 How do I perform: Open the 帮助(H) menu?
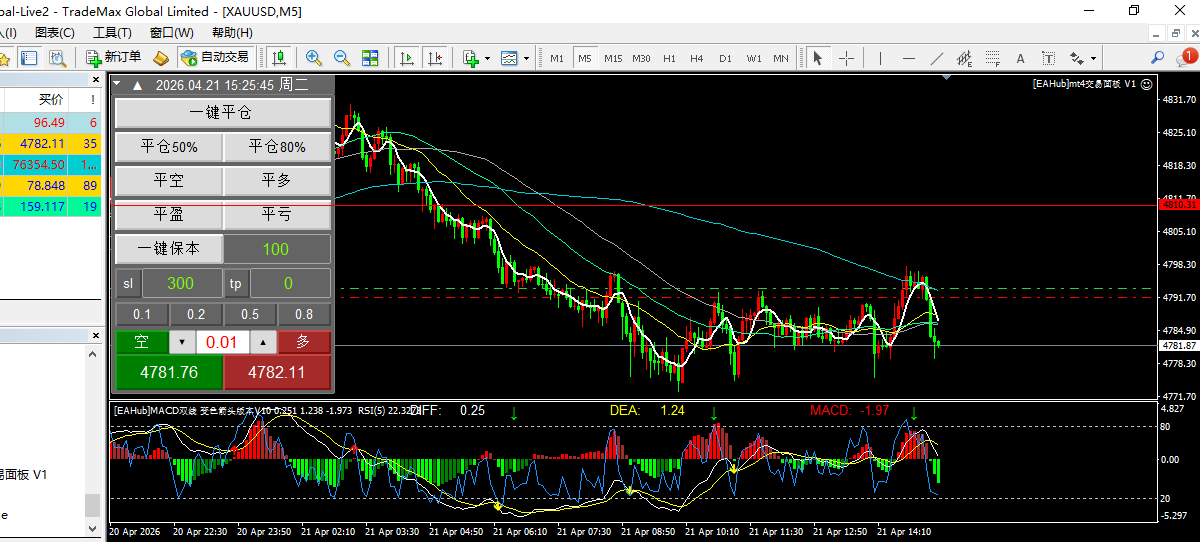pyautogui.click(x=232, y=32)
